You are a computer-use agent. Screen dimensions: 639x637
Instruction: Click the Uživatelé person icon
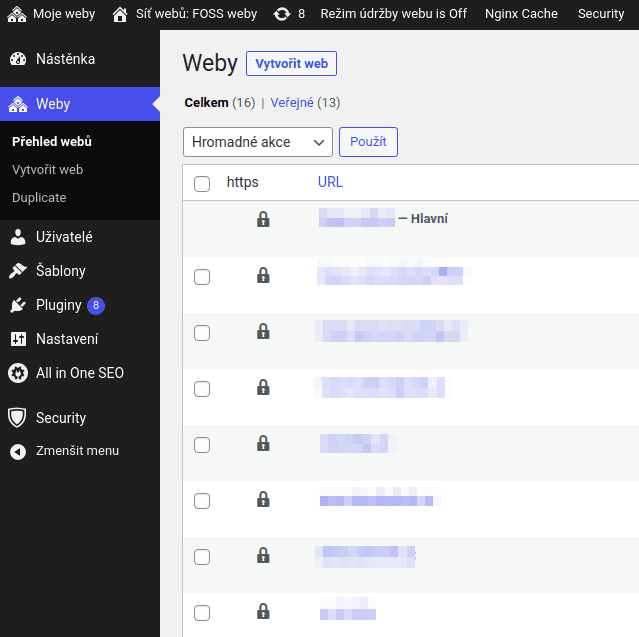tap(18, 237)
